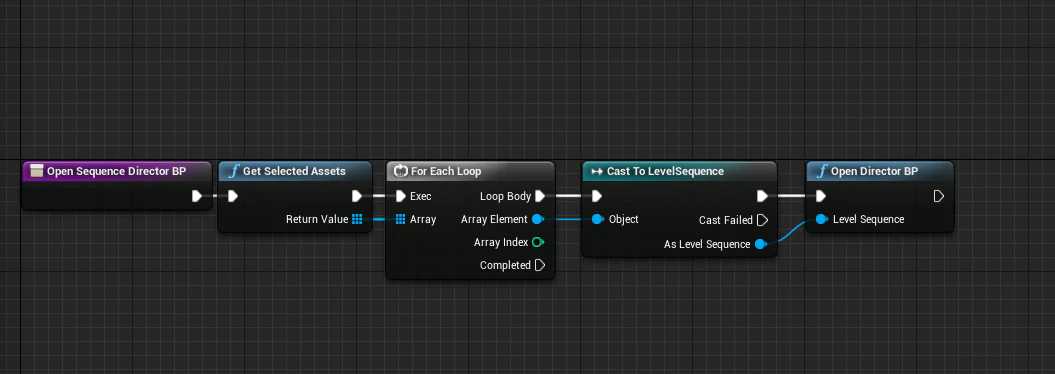Click the Array Index label text

[x=501, y=242]
